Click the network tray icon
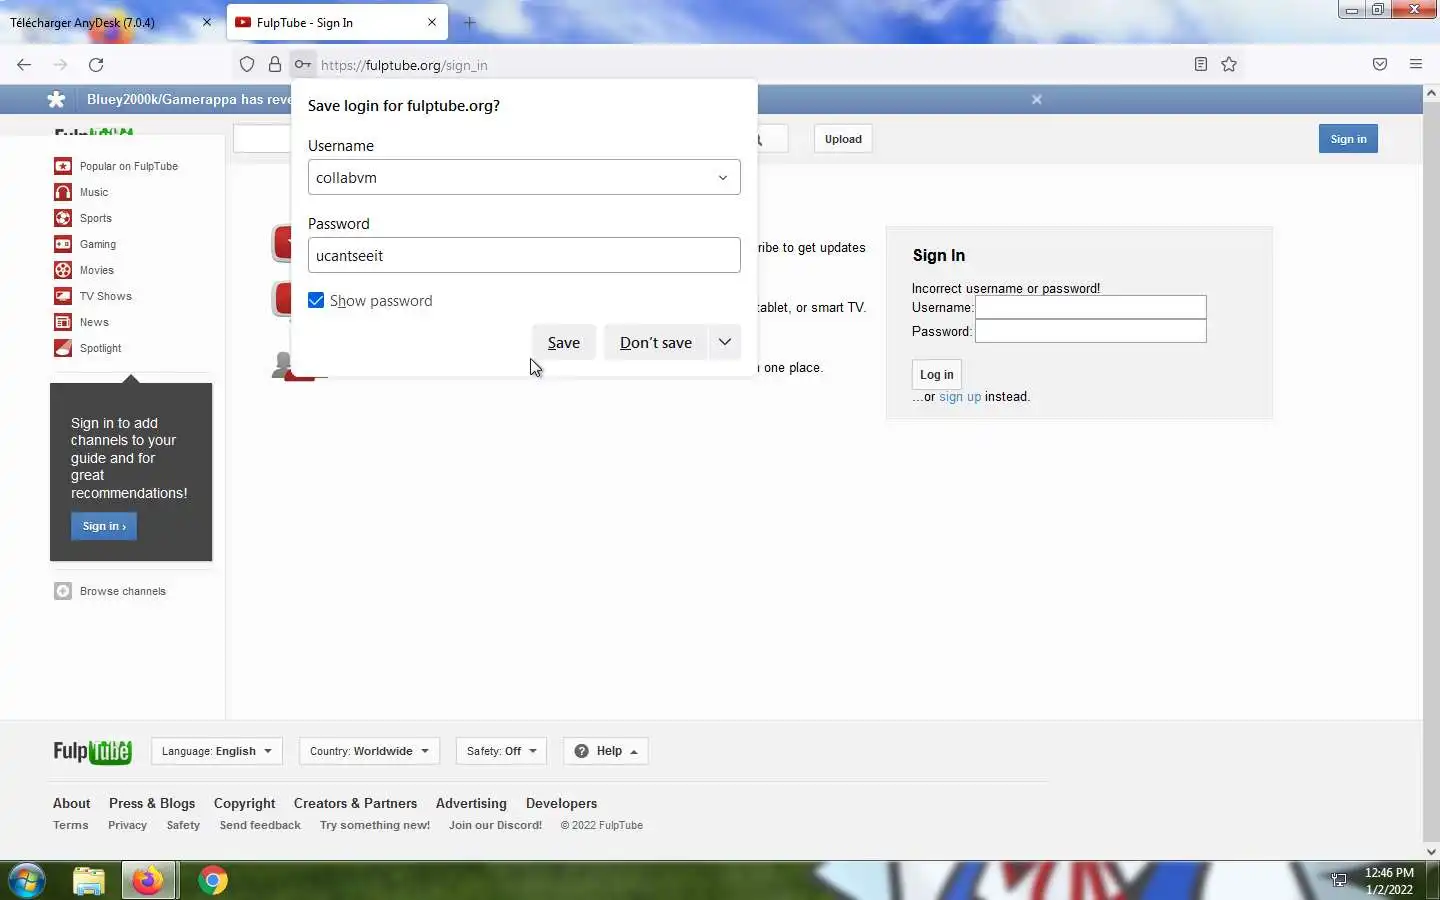Viewport: 1440px width, 900px height. 1339,880
